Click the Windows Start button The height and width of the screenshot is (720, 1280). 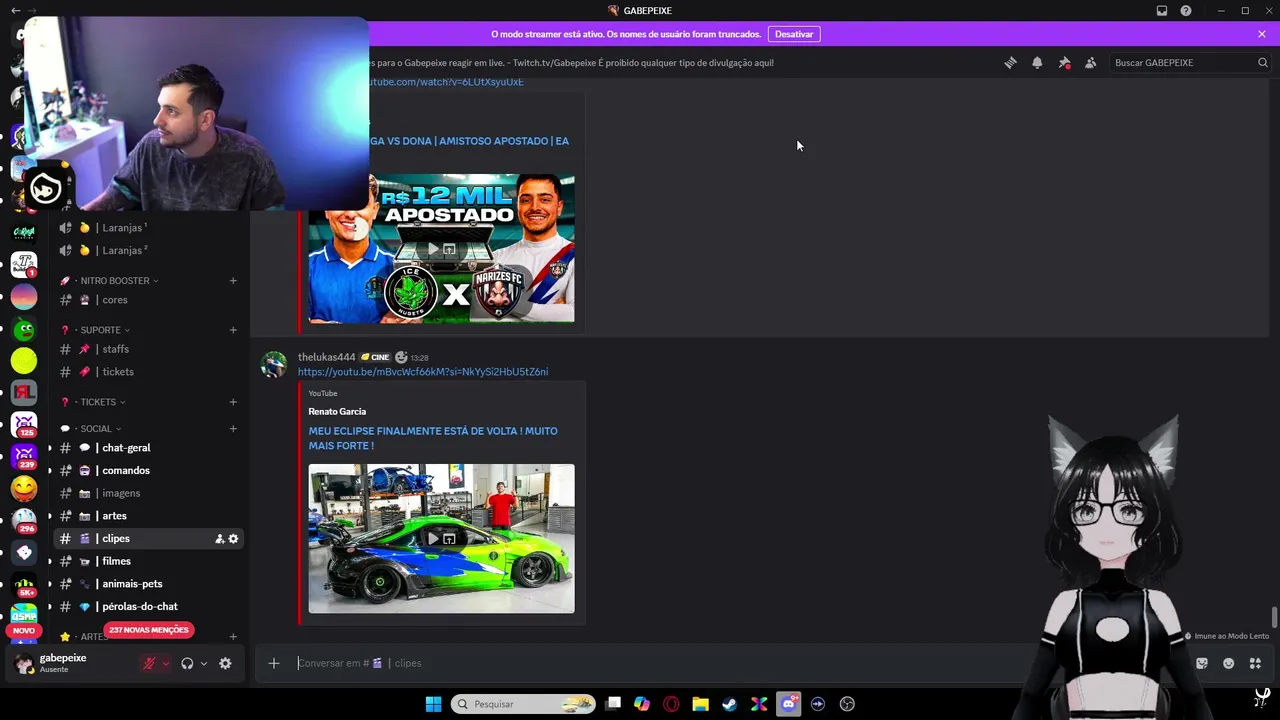coord(433,704)
